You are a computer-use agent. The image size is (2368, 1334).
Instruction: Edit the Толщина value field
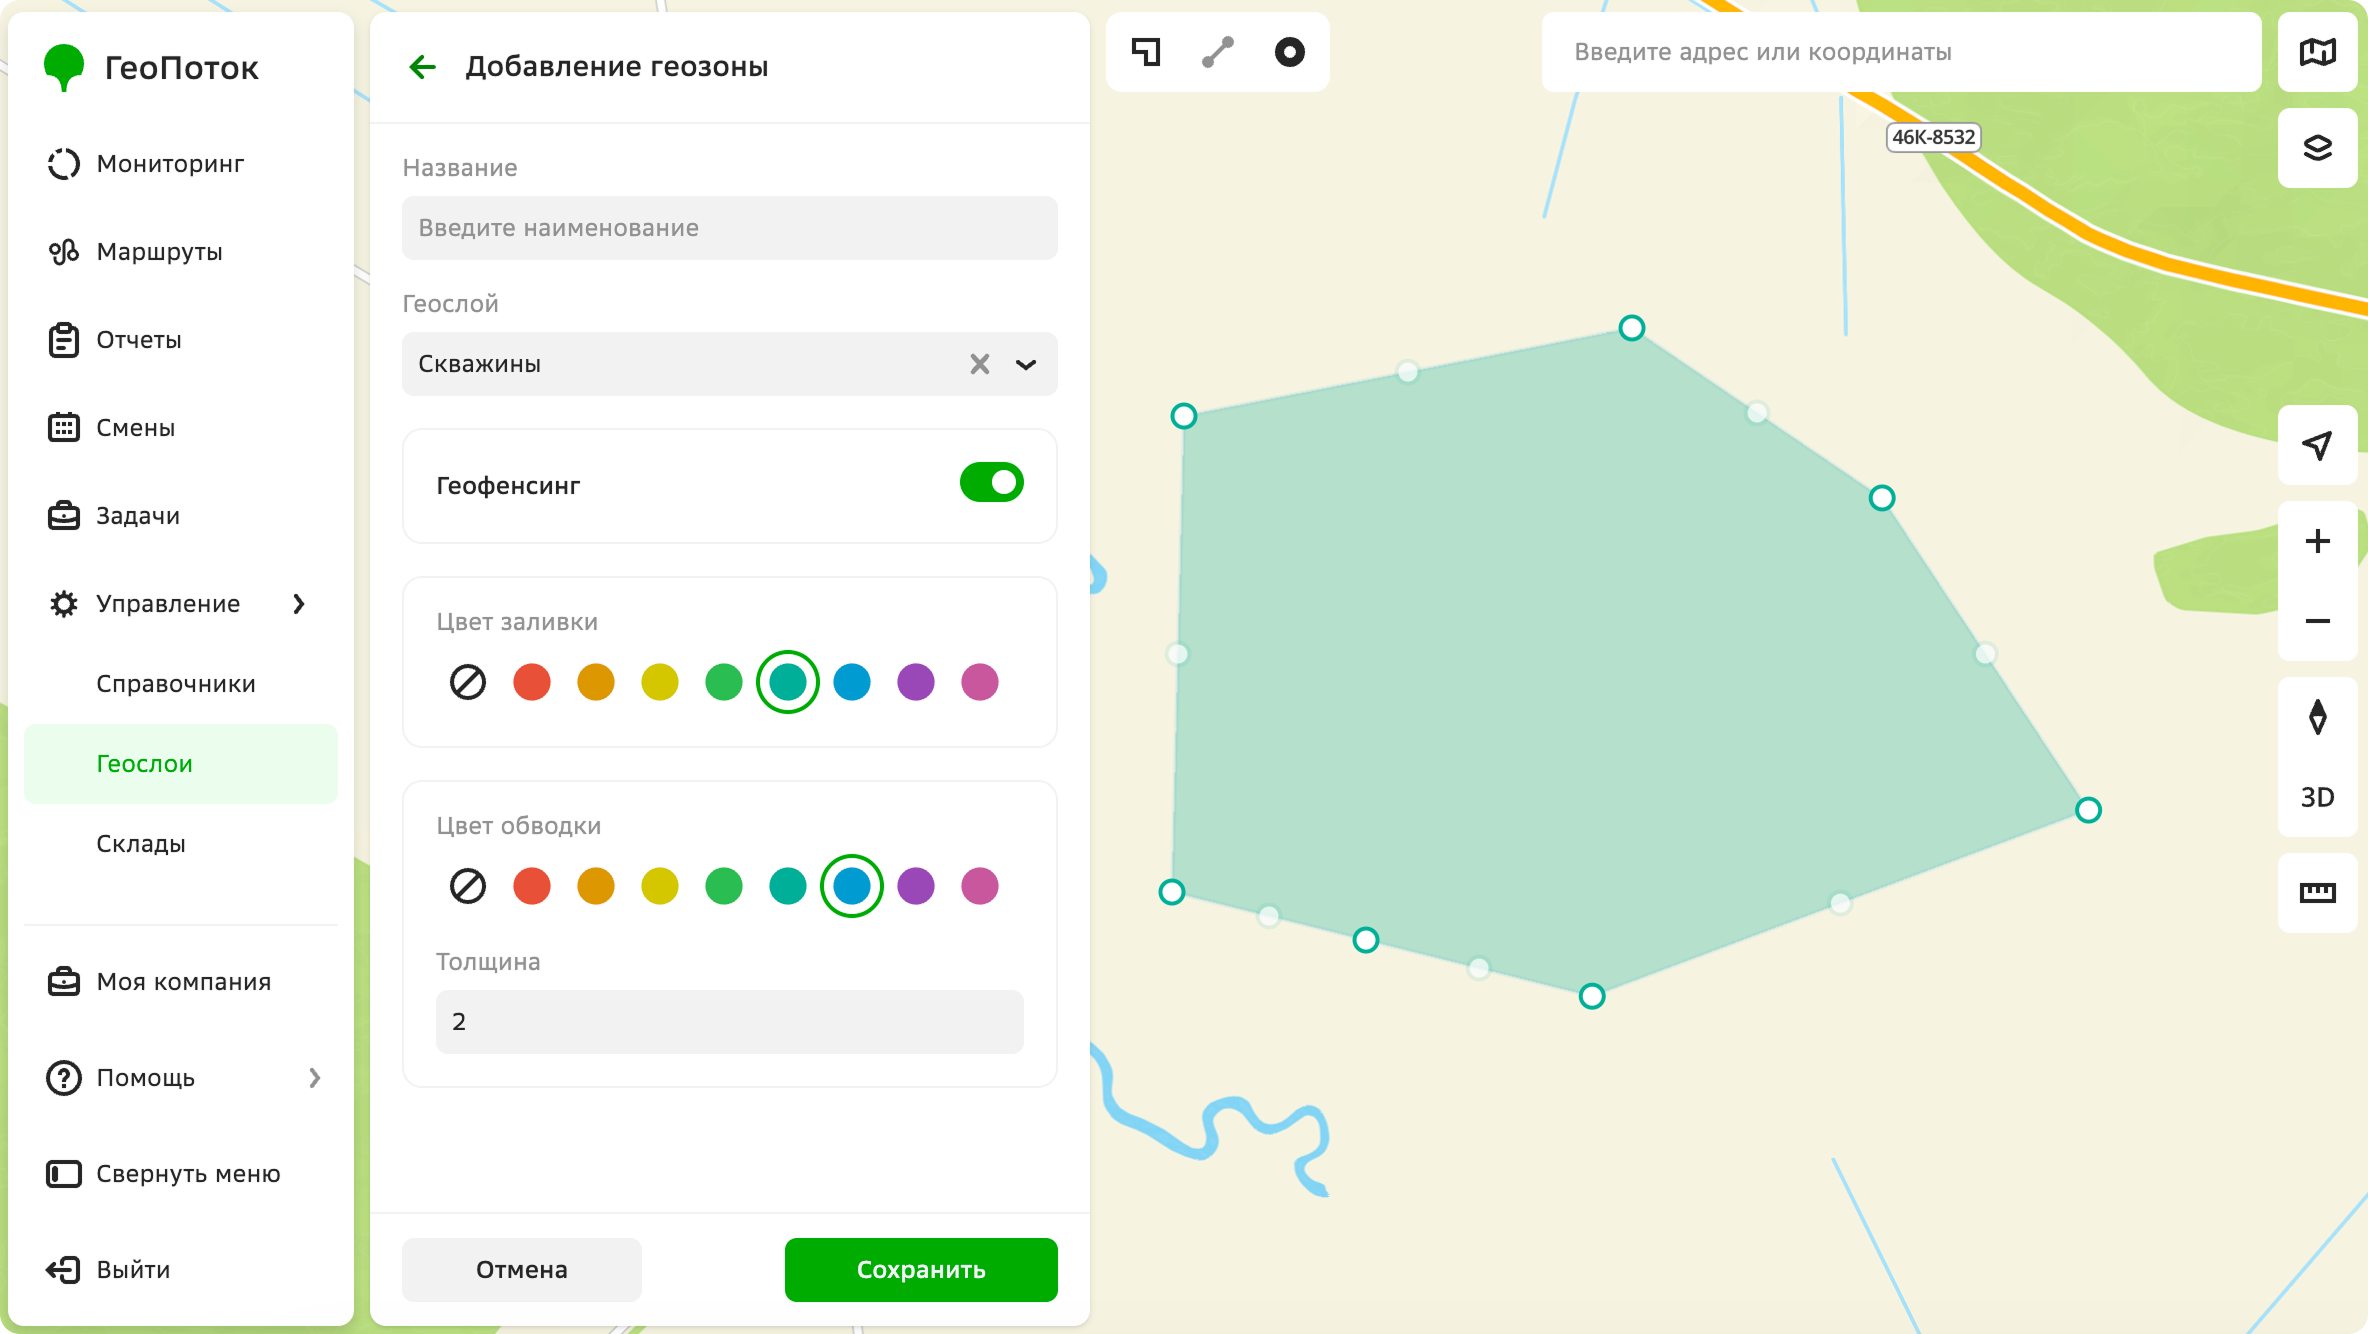(x=730, y=1022)
